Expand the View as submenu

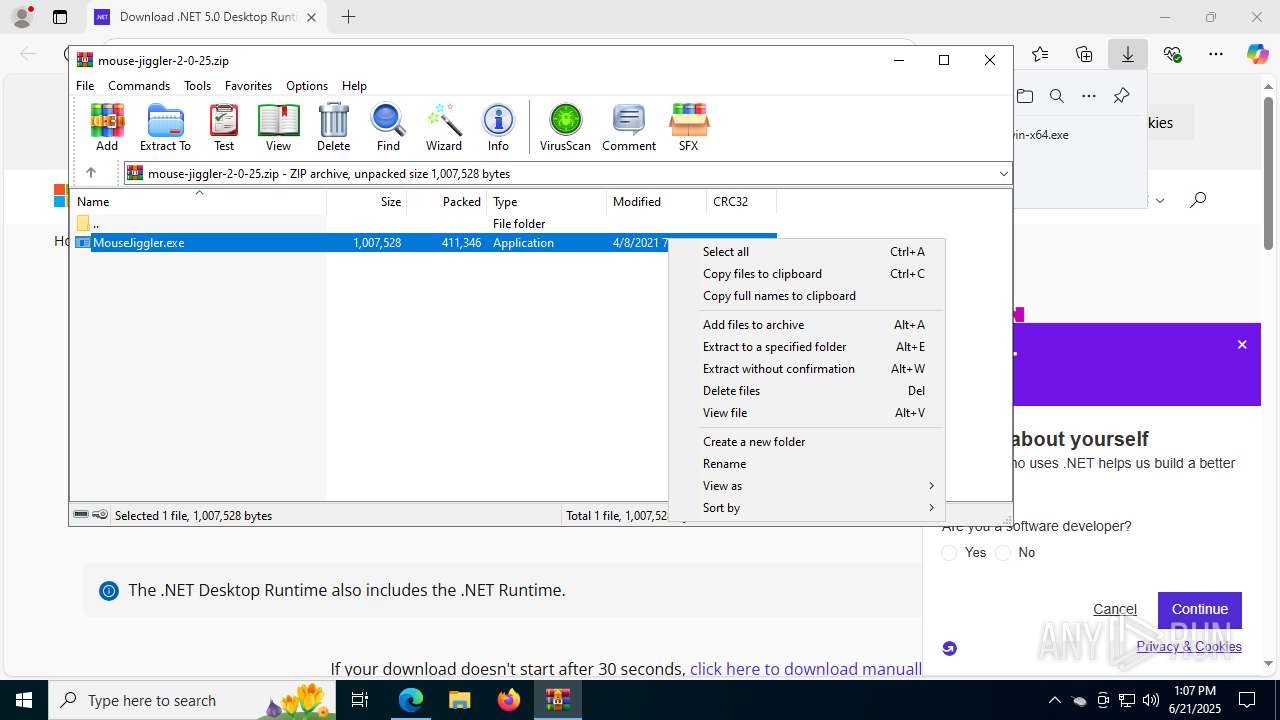pos(807,486)
